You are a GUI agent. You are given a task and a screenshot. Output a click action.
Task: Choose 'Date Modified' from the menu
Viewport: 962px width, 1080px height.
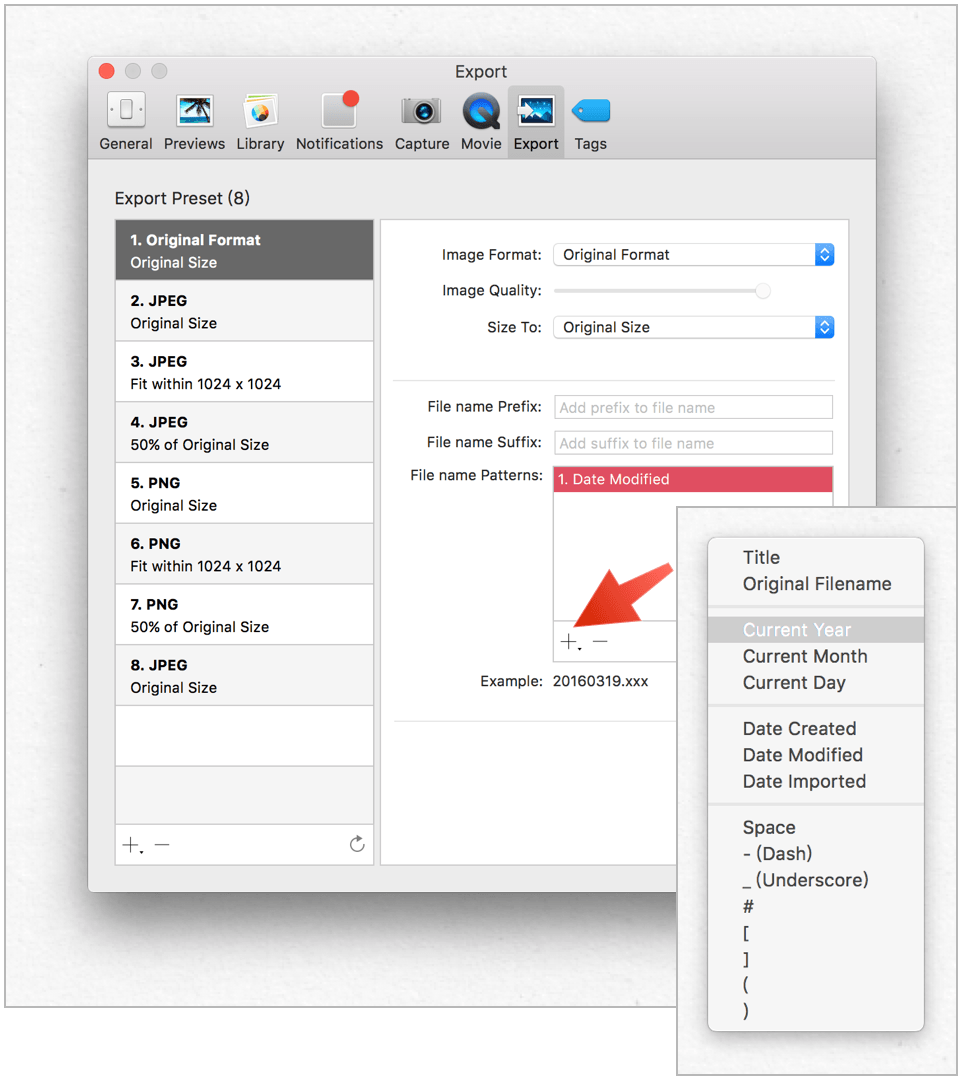point(816,755)
